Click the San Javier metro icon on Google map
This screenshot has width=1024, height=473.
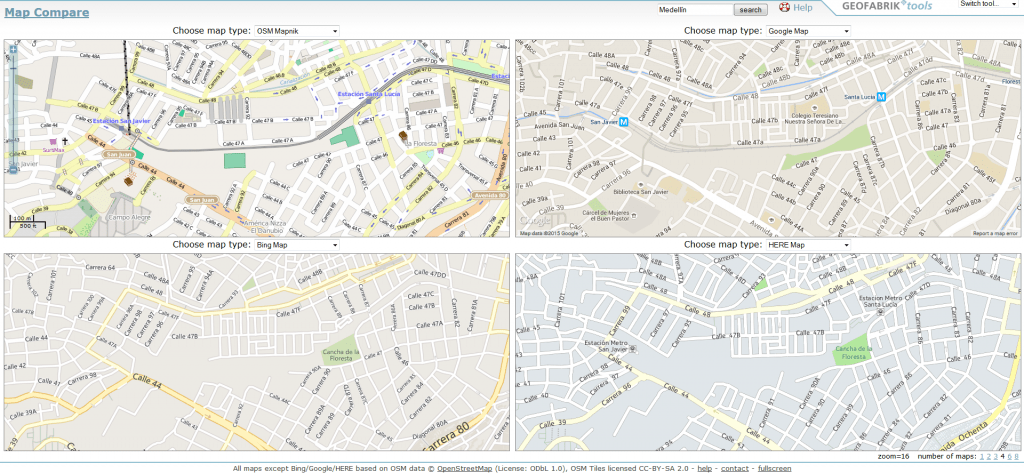tap(623, 122)
